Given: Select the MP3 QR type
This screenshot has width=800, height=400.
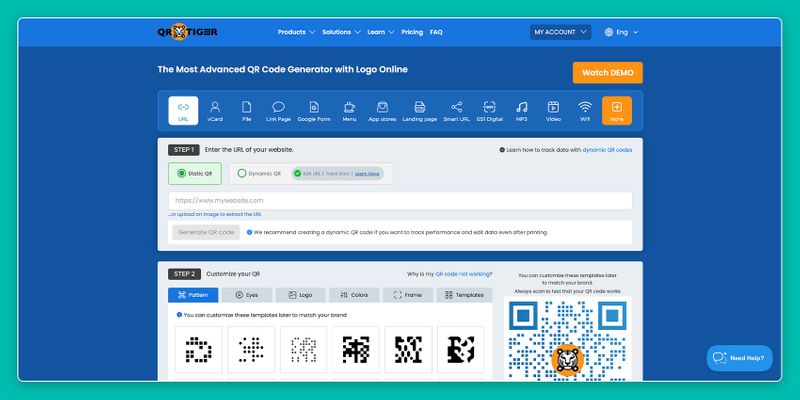Looking at the screenshot, I should tap(521, 111).
